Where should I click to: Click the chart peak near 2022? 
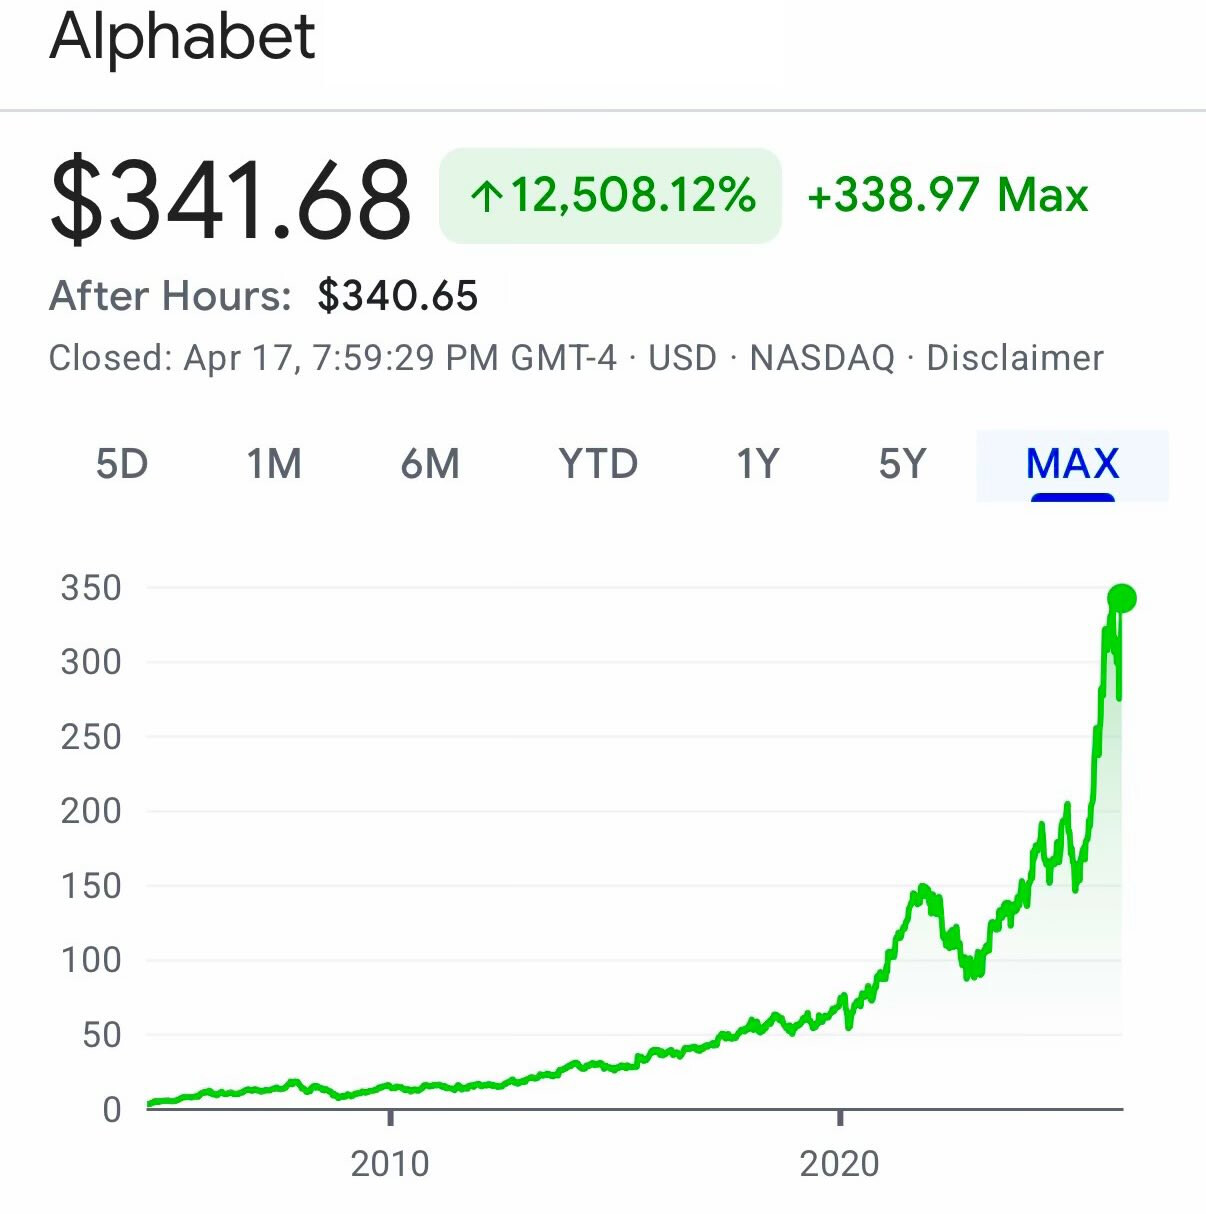point(921,888)
